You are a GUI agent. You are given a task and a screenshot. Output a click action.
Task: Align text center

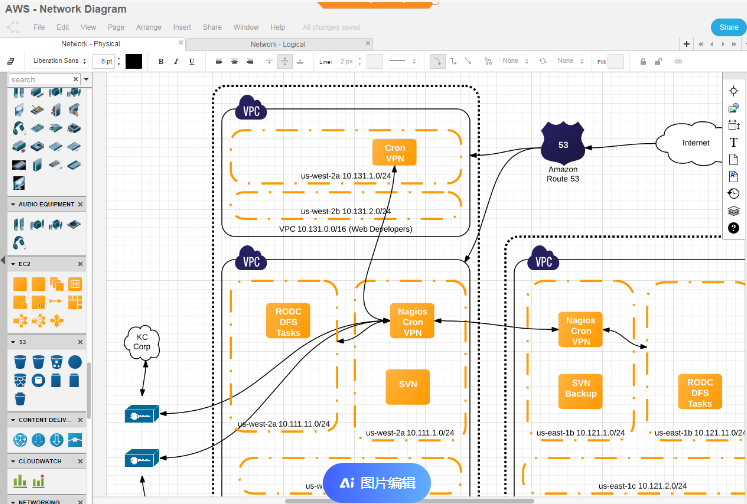[x=234, y=61]
